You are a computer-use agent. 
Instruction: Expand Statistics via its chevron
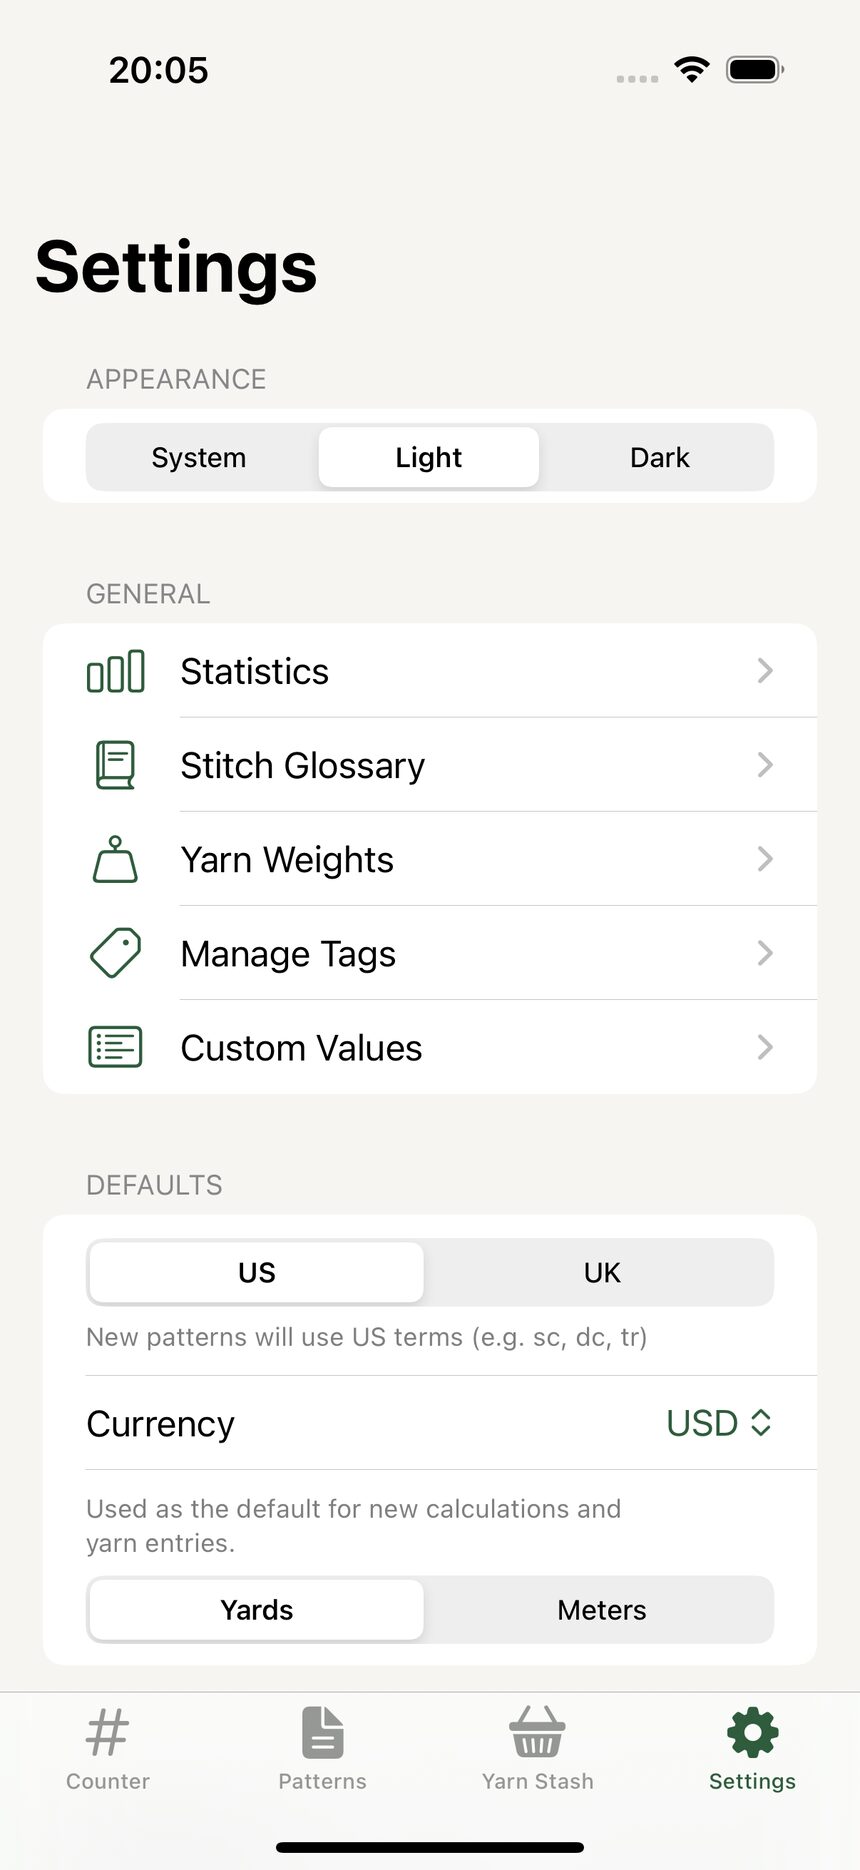(x=765, y=671)
